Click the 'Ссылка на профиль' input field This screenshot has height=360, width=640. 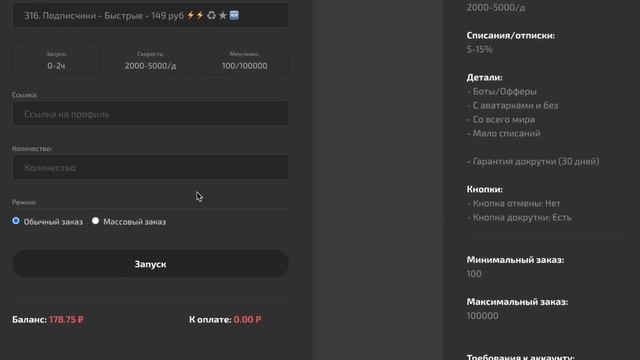tap(150, 114)
